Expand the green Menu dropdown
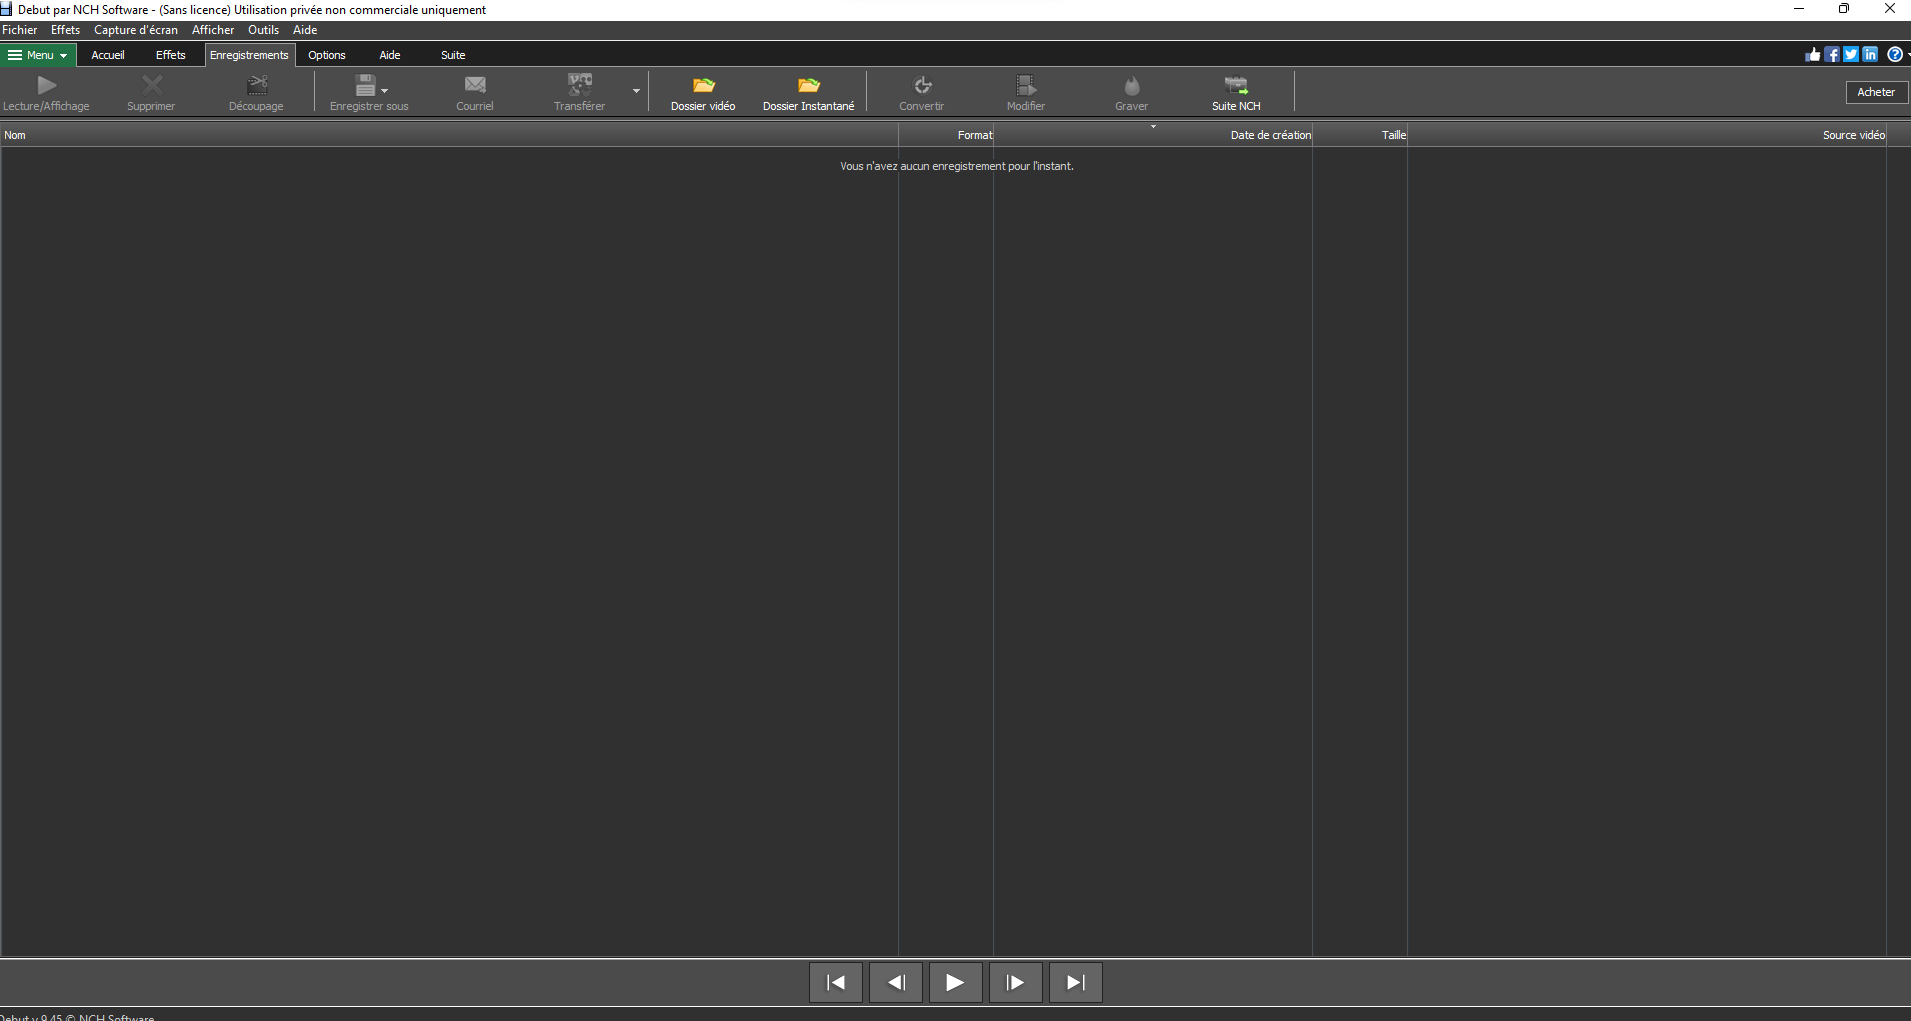The height and width of the screenshot is (1021, 1911). click(38, 55)
